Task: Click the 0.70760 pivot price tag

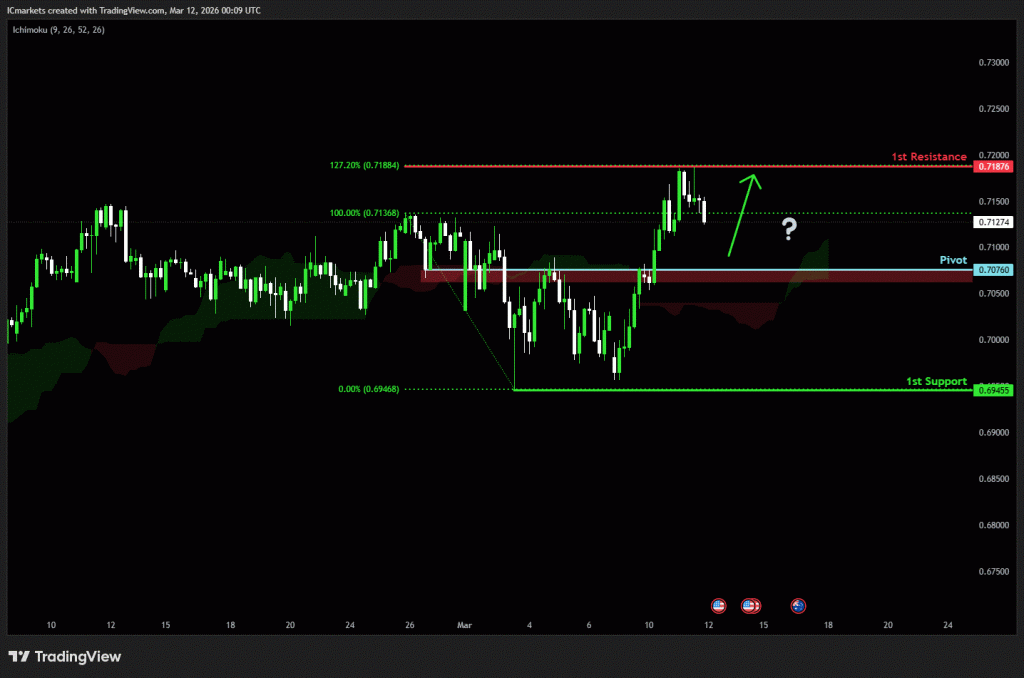Action: point(996,270)
